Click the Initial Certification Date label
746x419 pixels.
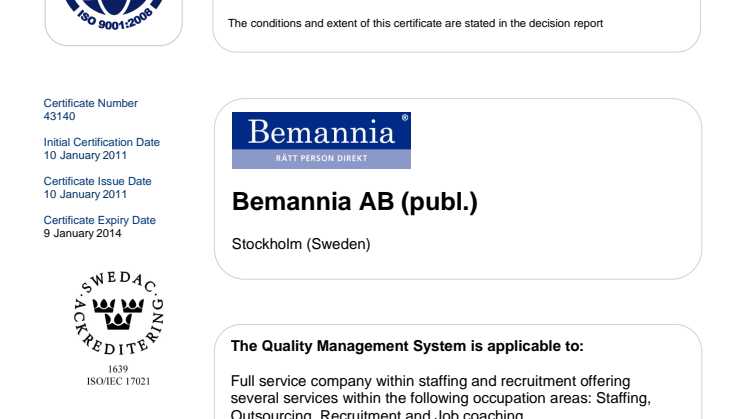pyautogui.click(x=102, y=142)
